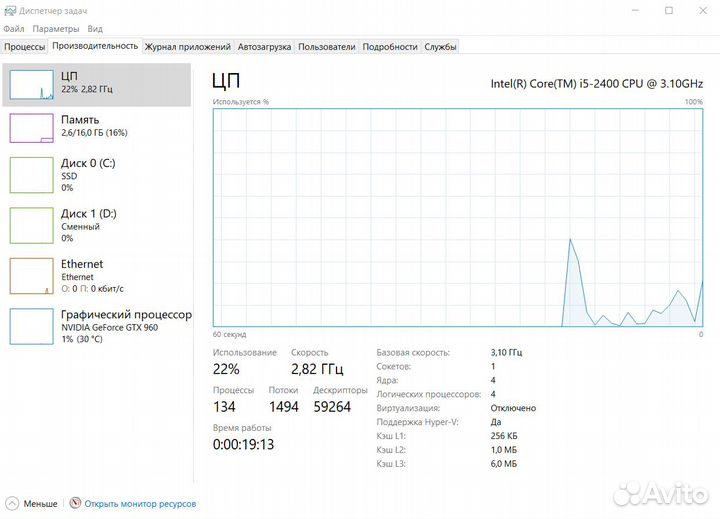Select the Диск 1 (D:) graph thumbnail

tap(32, 226)
